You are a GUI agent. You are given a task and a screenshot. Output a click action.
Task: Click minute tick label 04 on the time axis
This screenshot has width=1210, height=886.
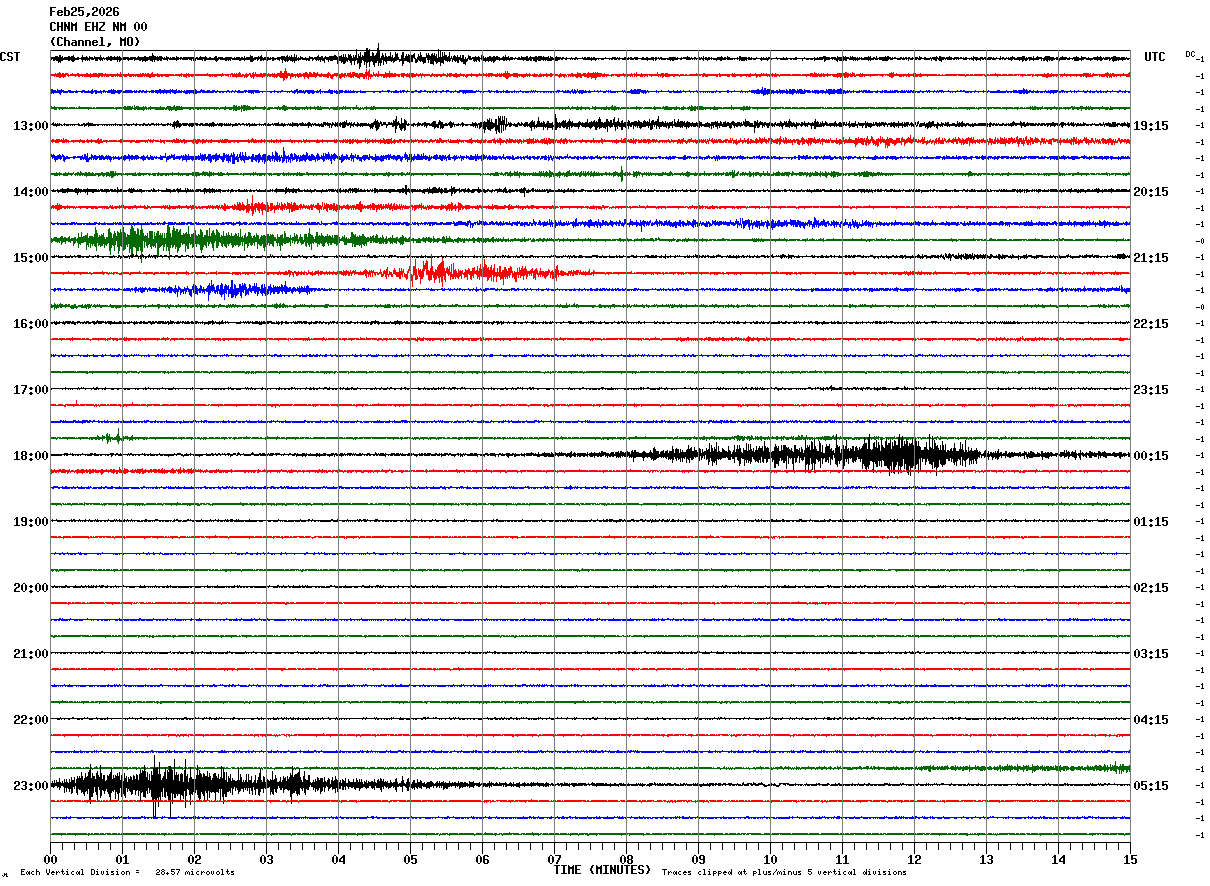338,859
